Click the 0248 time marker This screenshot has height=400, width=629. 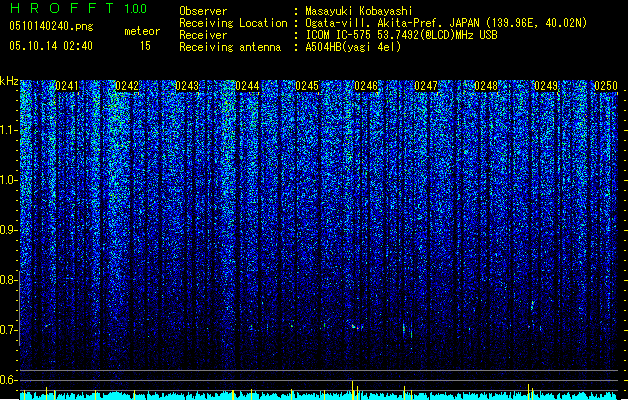tap(486, 86)
